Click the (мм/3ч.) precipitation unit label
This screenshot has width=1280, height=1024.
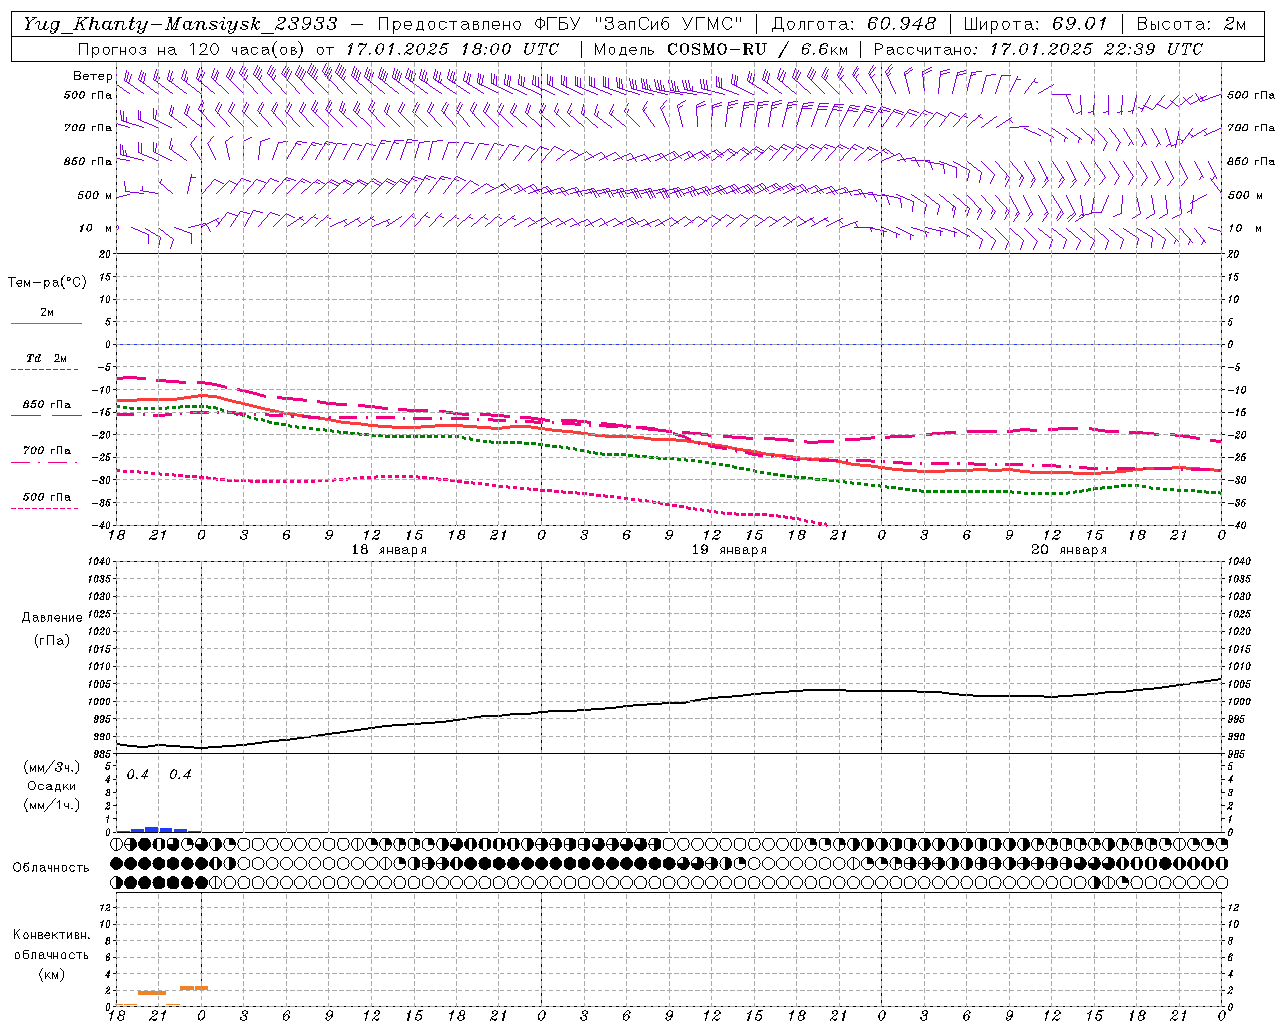pyautogui.click(x=52, y=768)
